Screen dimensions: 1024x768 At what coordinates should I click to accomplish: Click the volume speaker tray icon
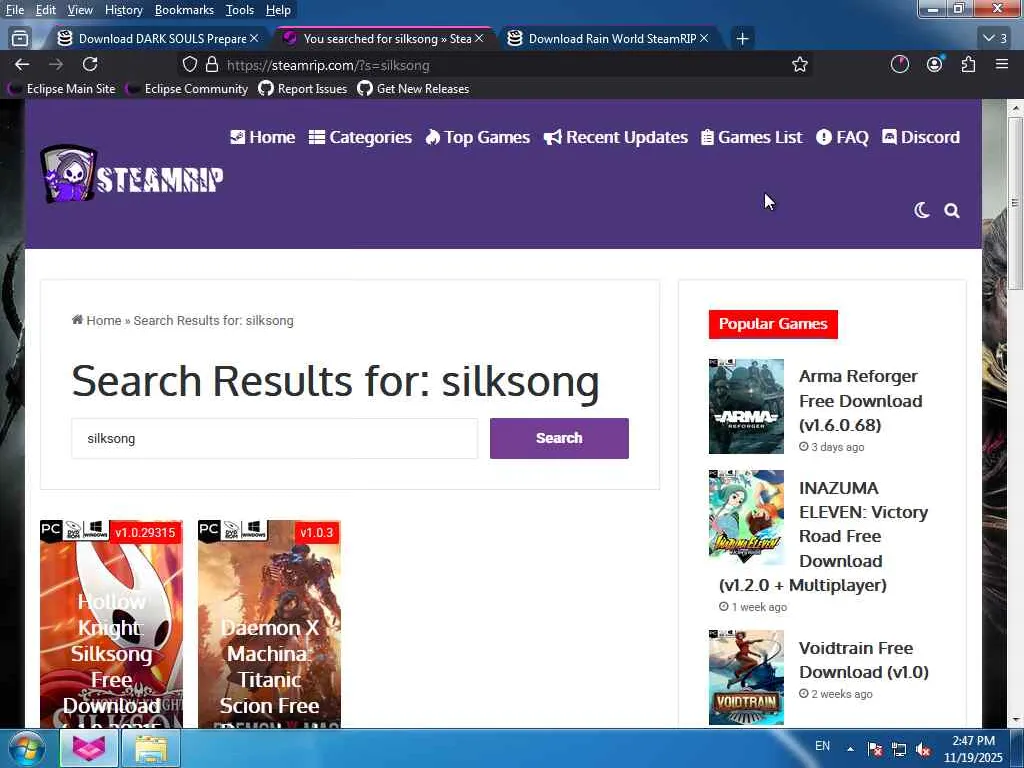coord(923,750)
